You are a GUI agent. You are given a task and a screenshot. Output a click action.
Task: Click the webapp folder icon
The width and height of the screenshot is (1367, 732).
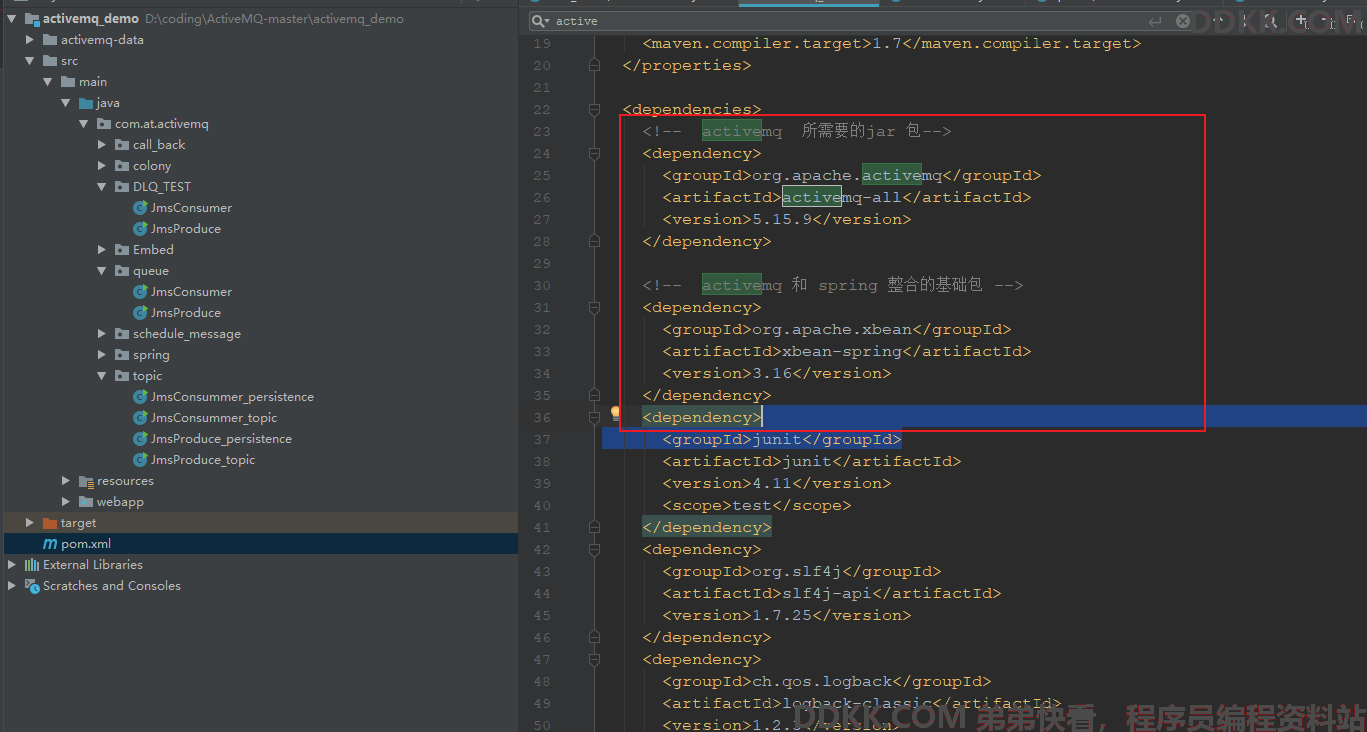pos(87,502)
